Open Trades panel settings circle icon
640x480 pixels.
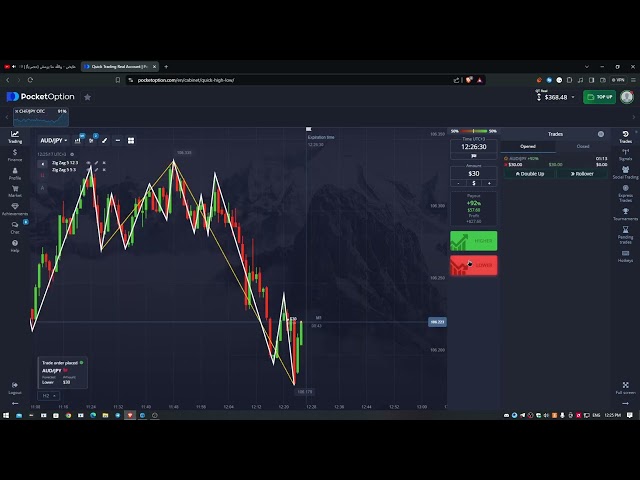[601, 134]
